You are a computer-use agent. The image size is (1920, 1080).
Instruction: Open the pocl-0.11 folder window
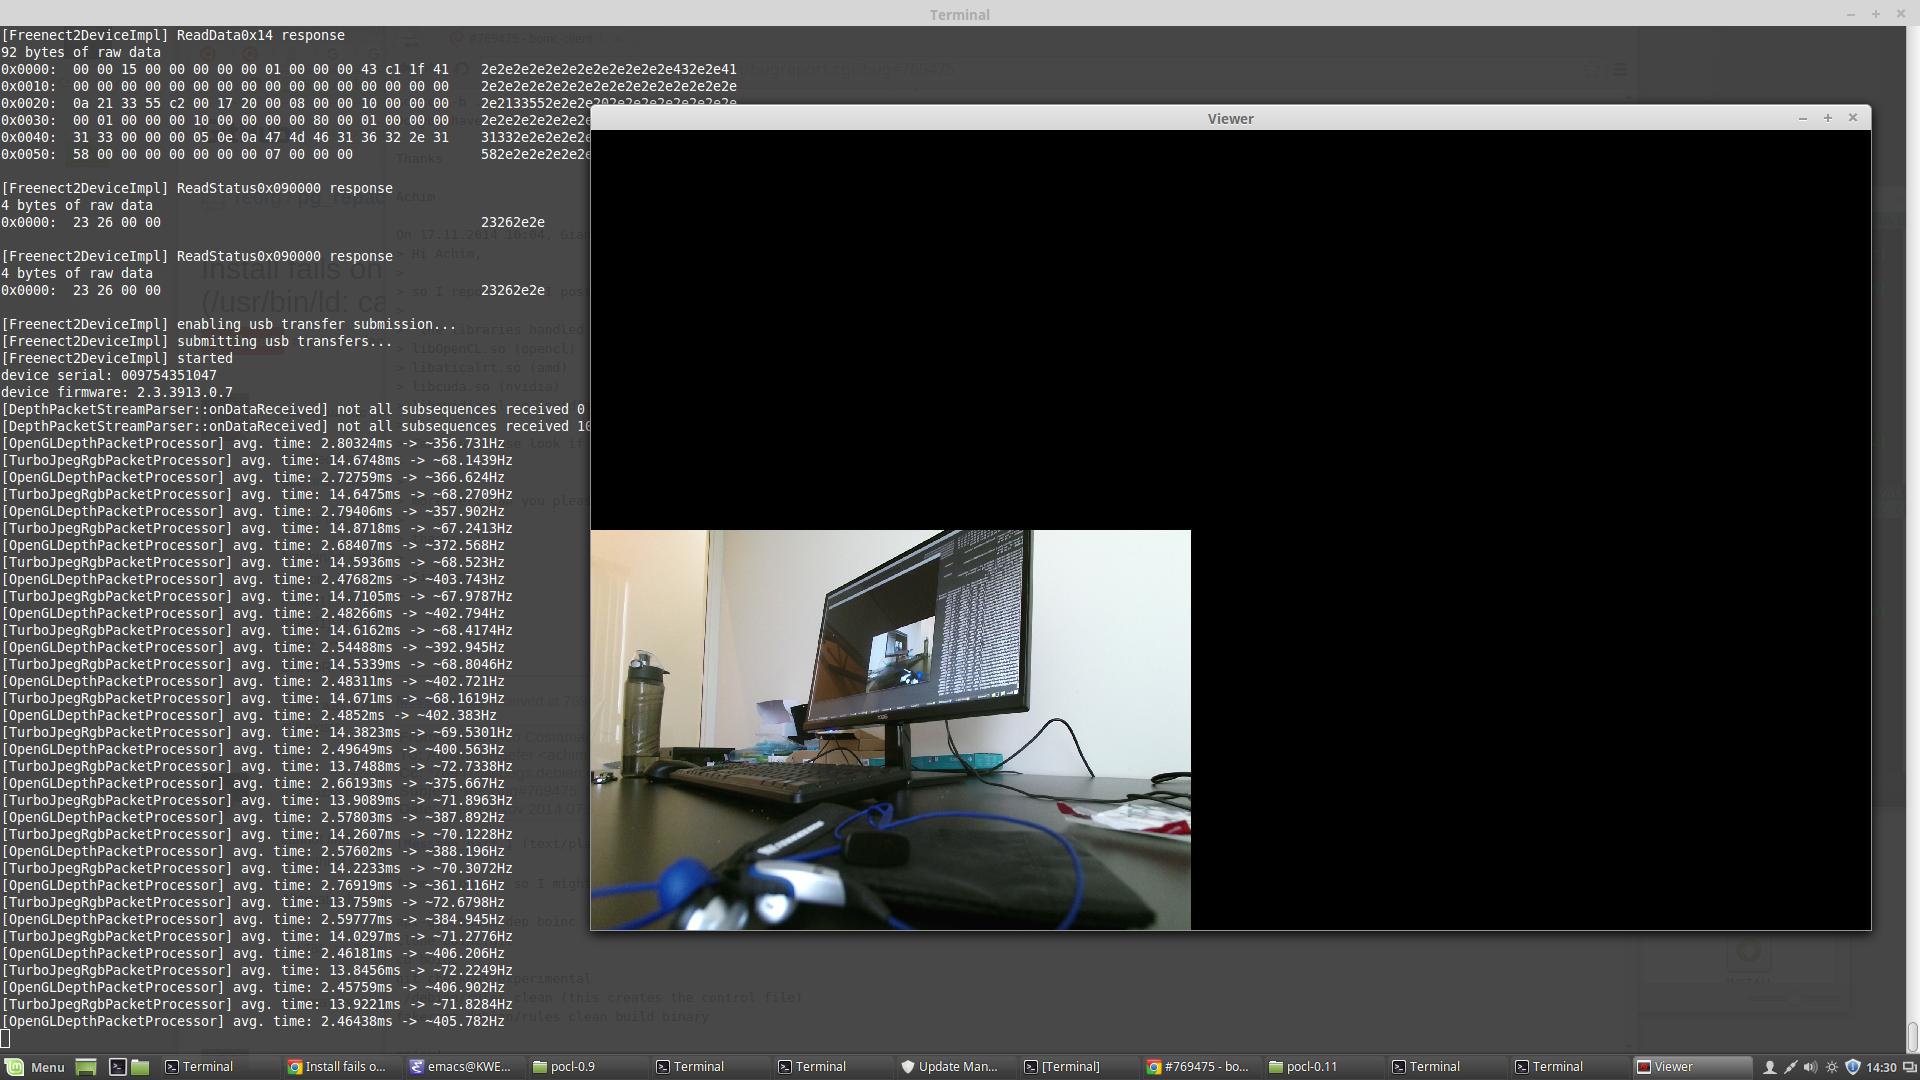[x=1303, y=1067]
